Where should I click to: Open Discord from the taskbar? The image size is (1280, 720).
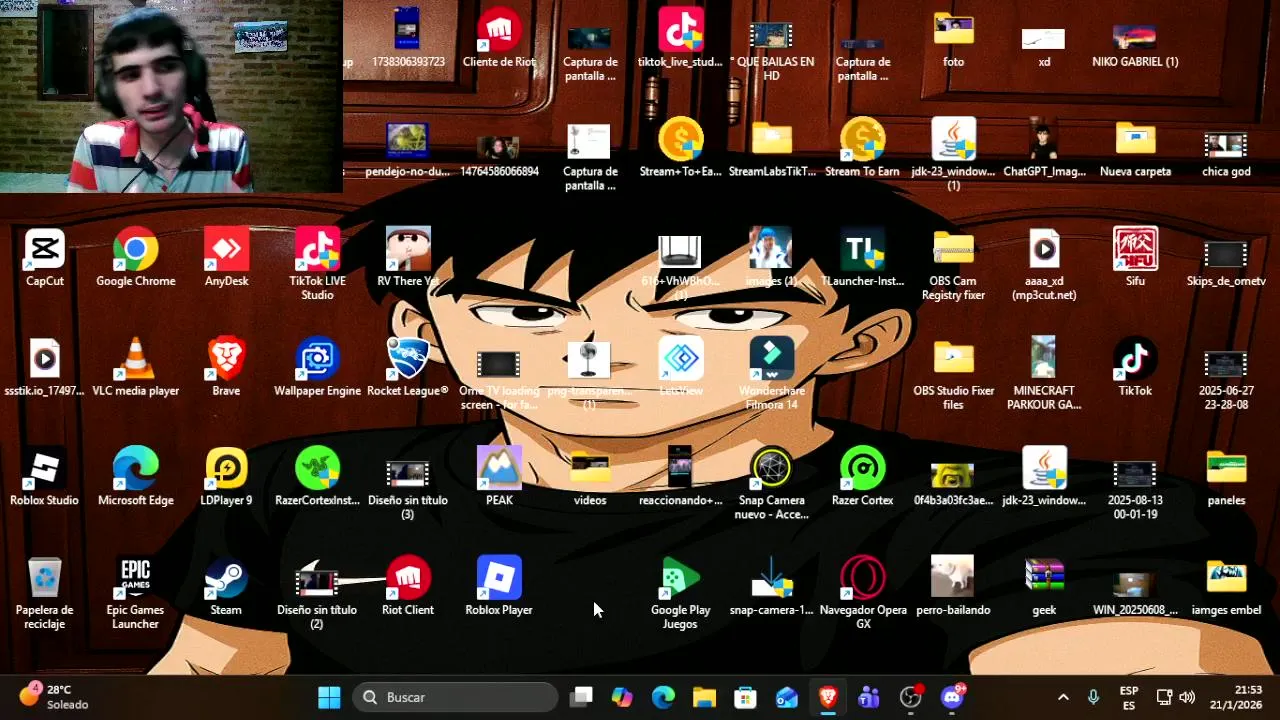point(952,697)
